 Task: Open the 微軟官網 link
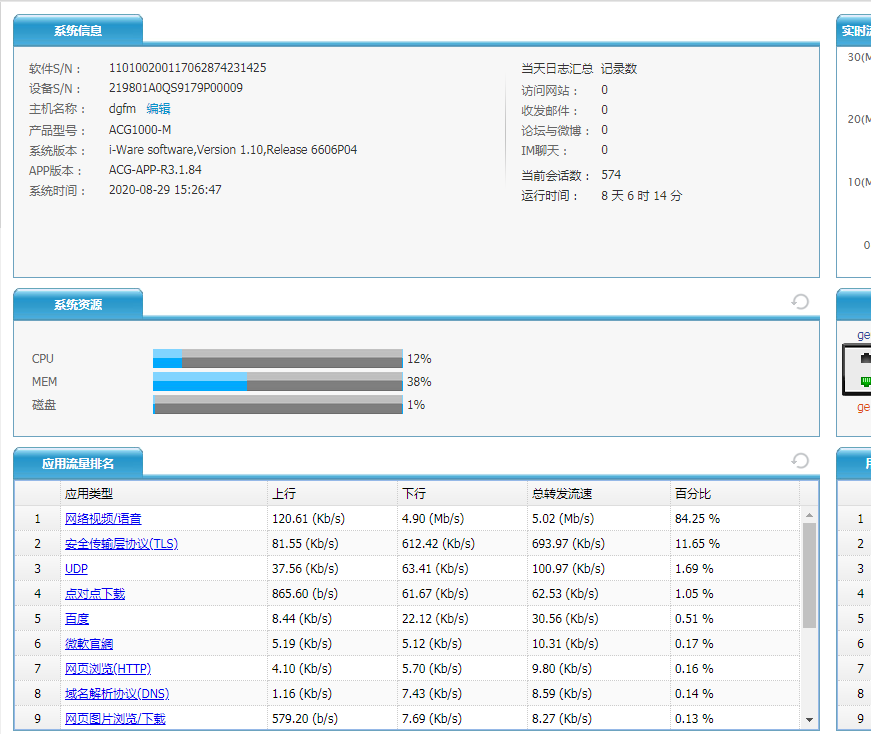tap(89, 643)
